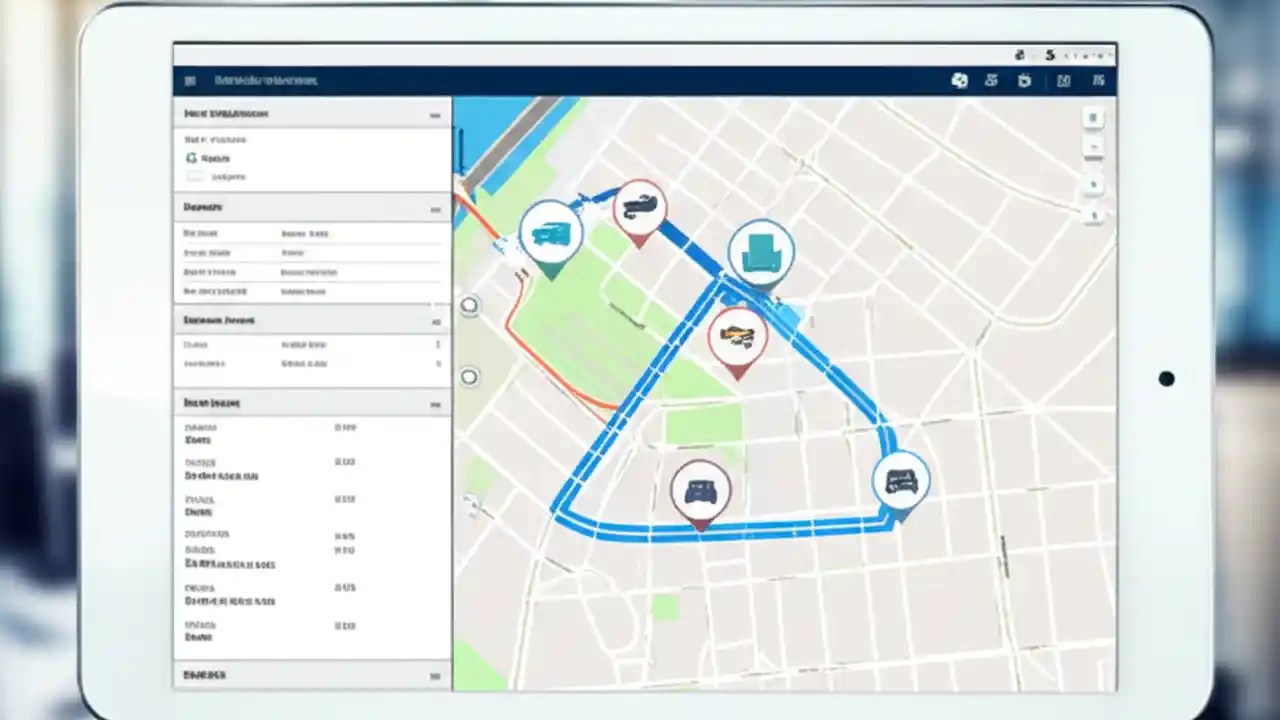
Task: Click the locate-me button below the zoom controls
Action: [x=1093, y=185]
